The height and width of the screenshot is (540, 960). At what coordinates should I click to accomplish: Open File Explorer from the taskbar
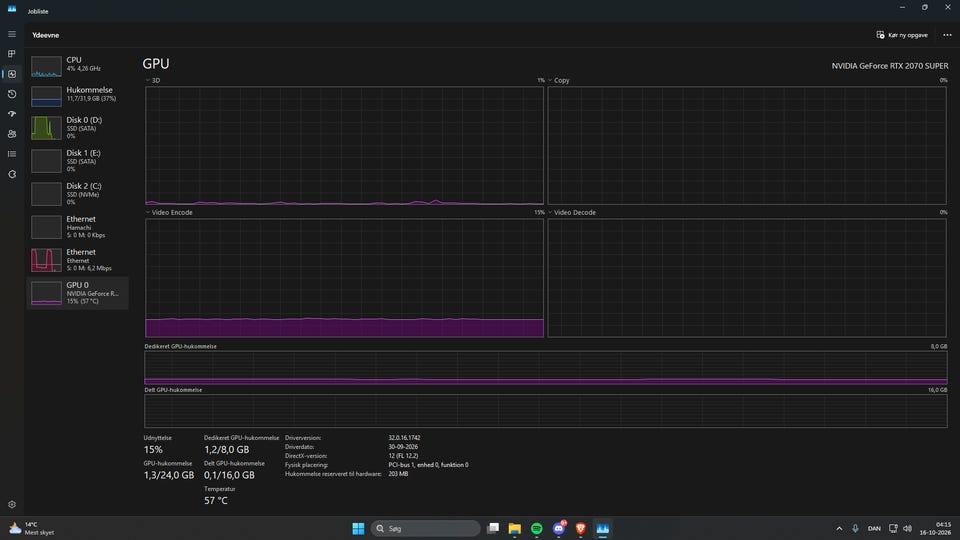tap(515, 528)
